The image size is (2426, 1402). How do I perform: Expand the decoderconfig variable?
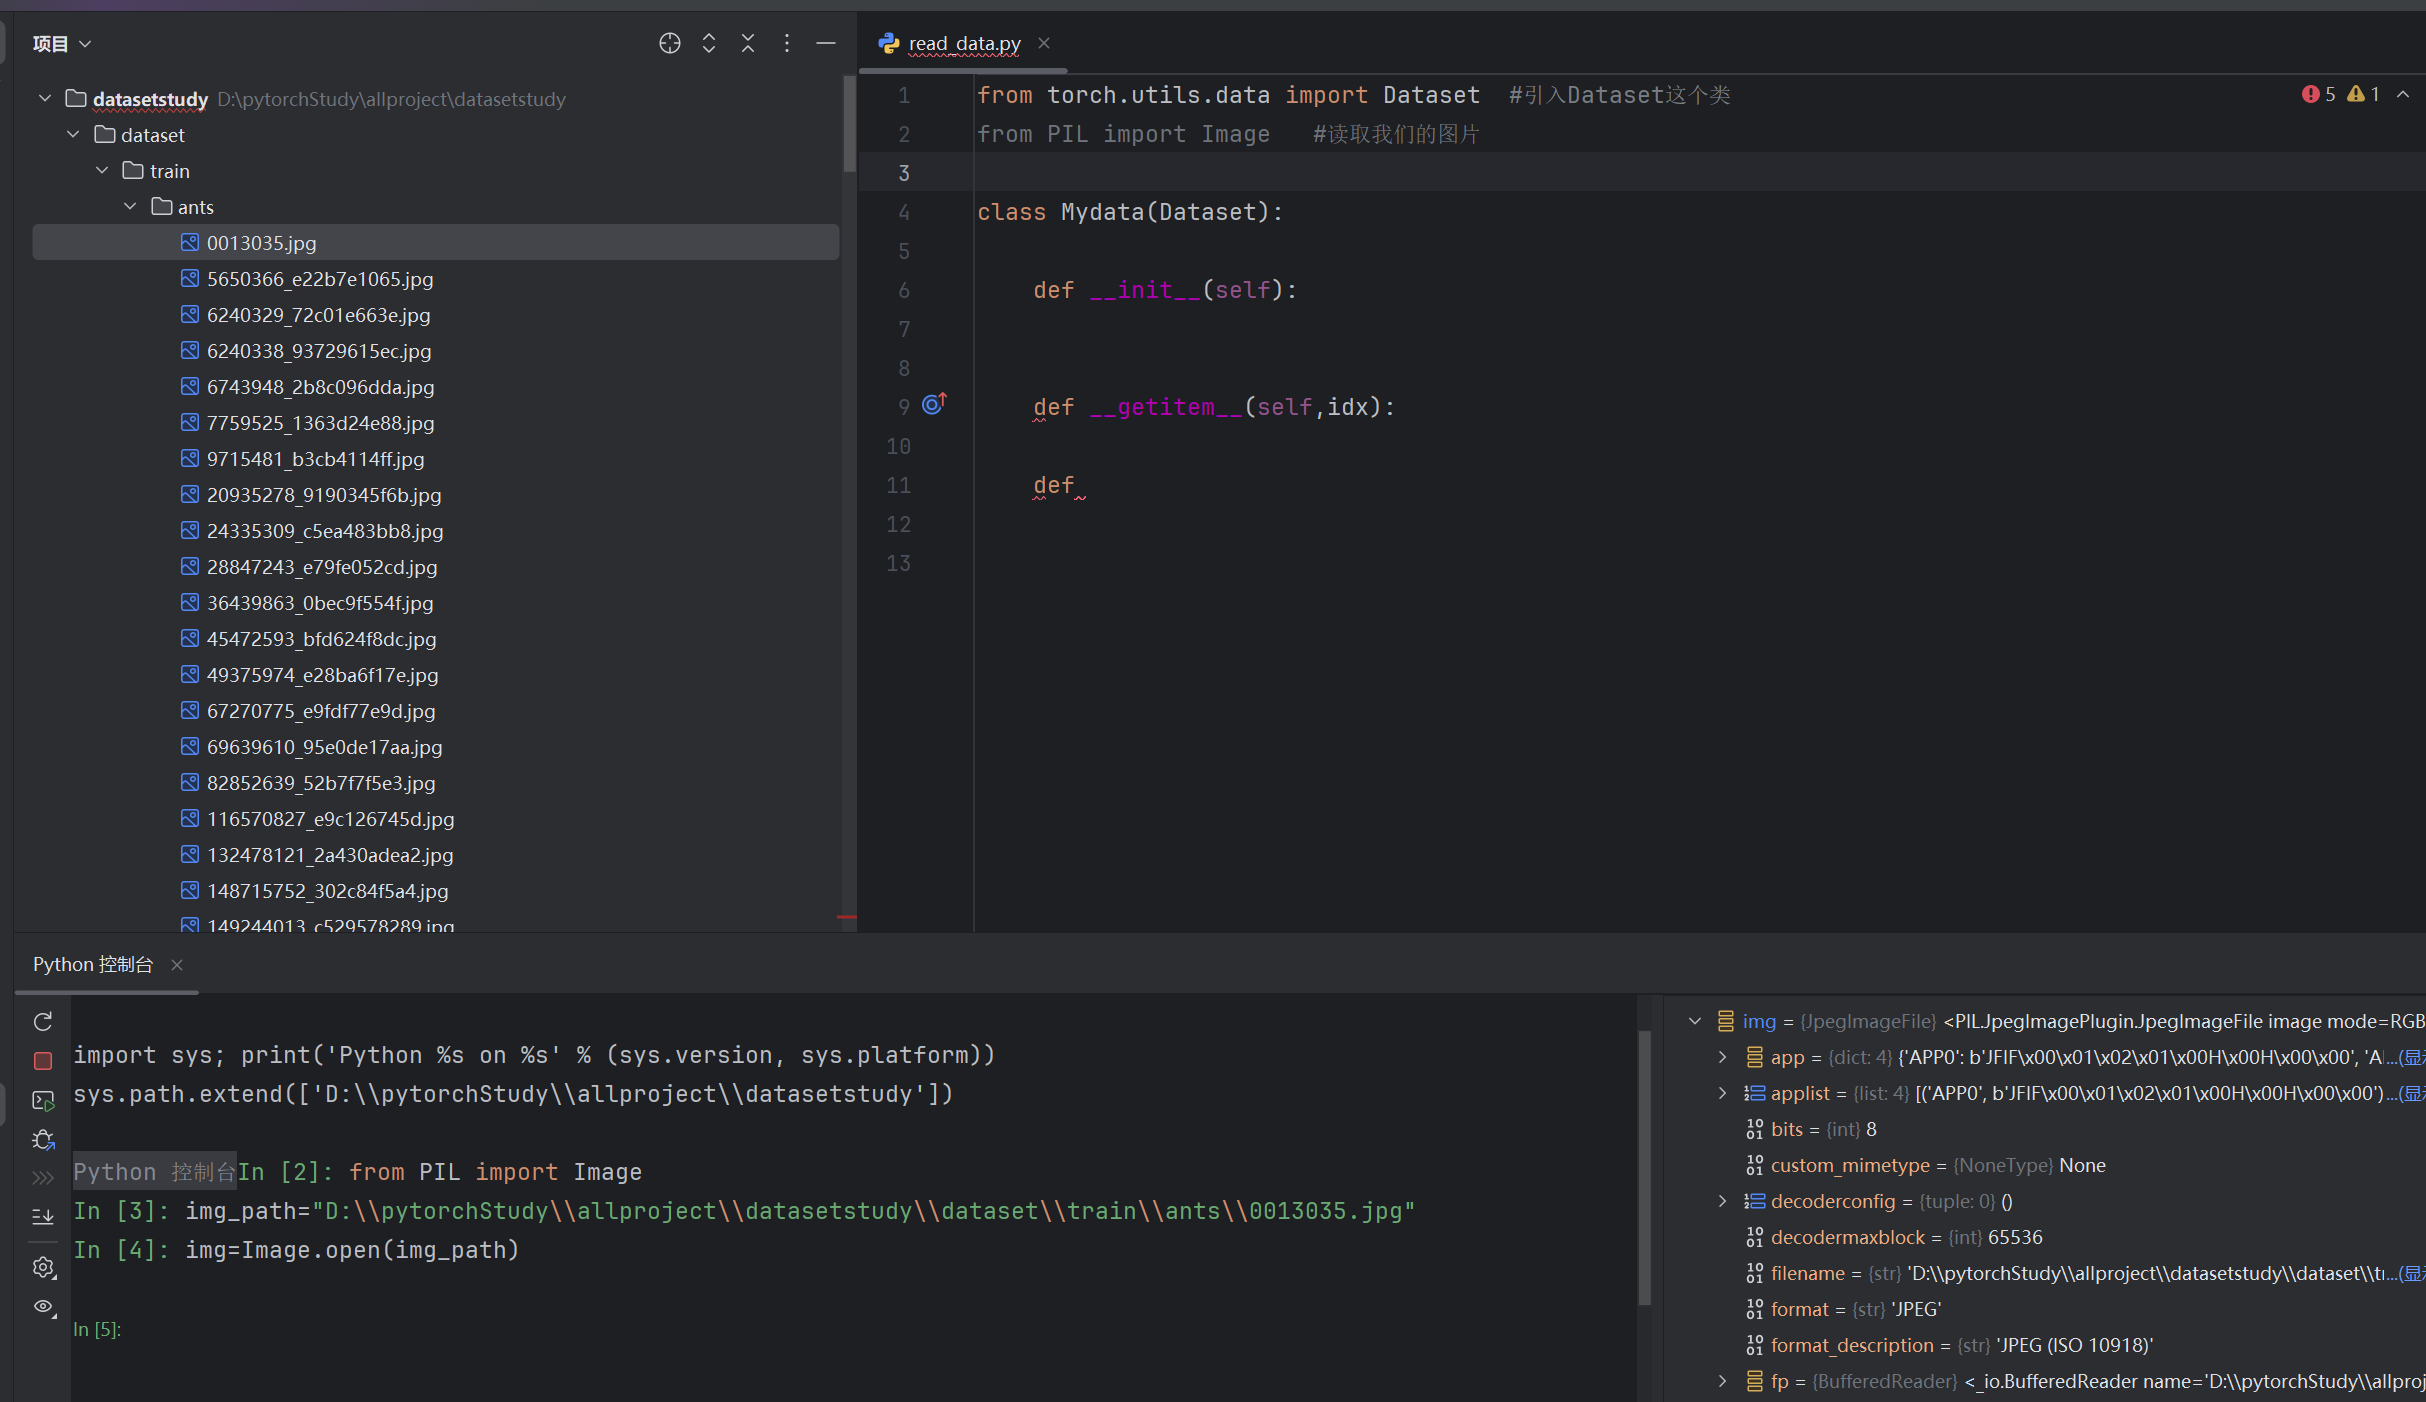1722,1201
